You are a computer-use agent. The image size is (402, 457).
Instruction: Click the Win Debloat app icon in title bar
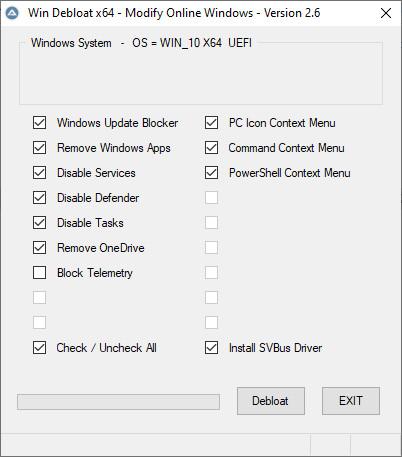pos(12,13)
